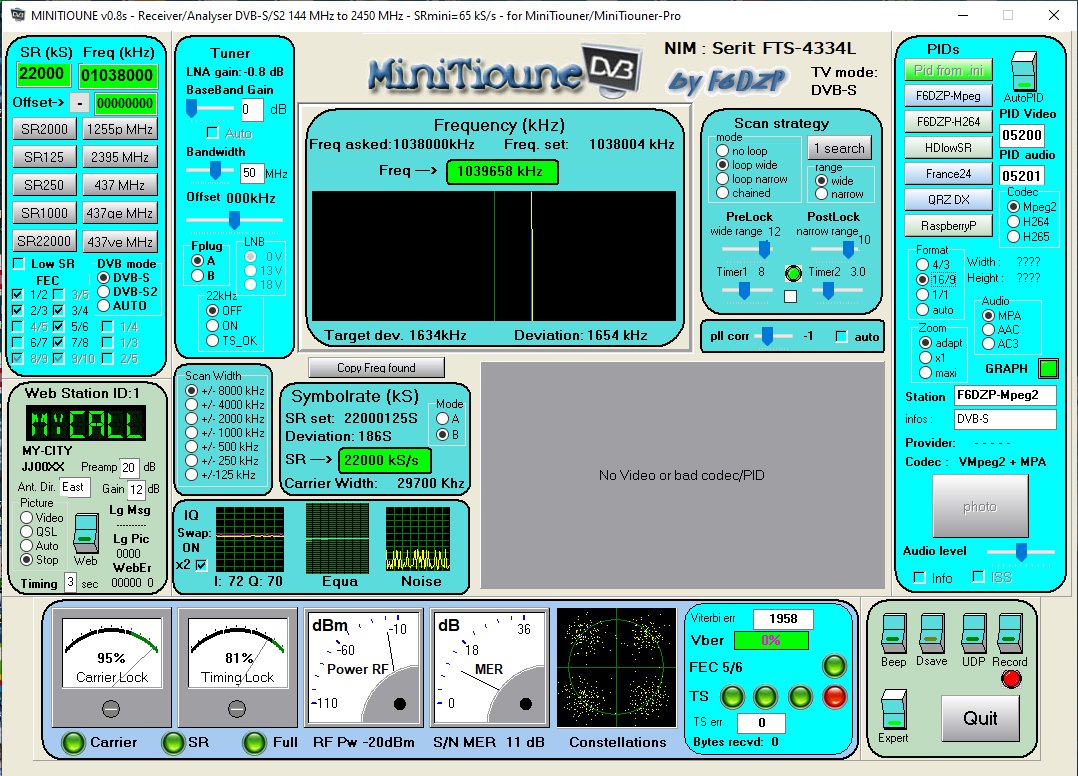Click the Power RF dBm meter

(364, 667)
